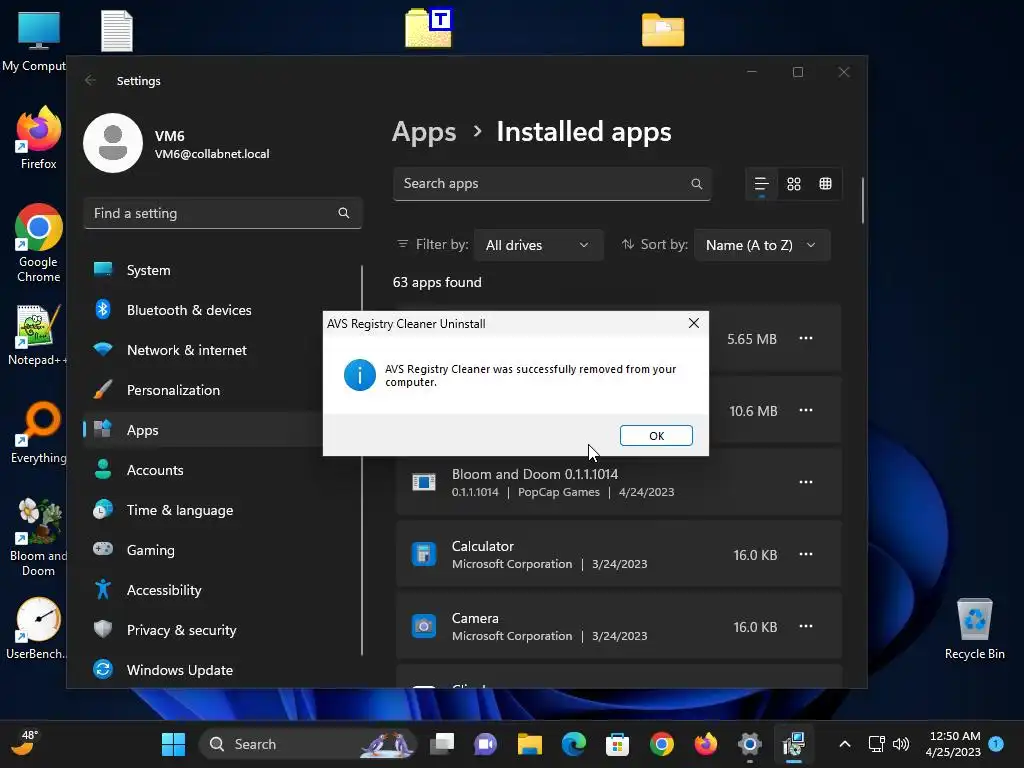Click the magnifier icon in Search apps

[696, 184]
